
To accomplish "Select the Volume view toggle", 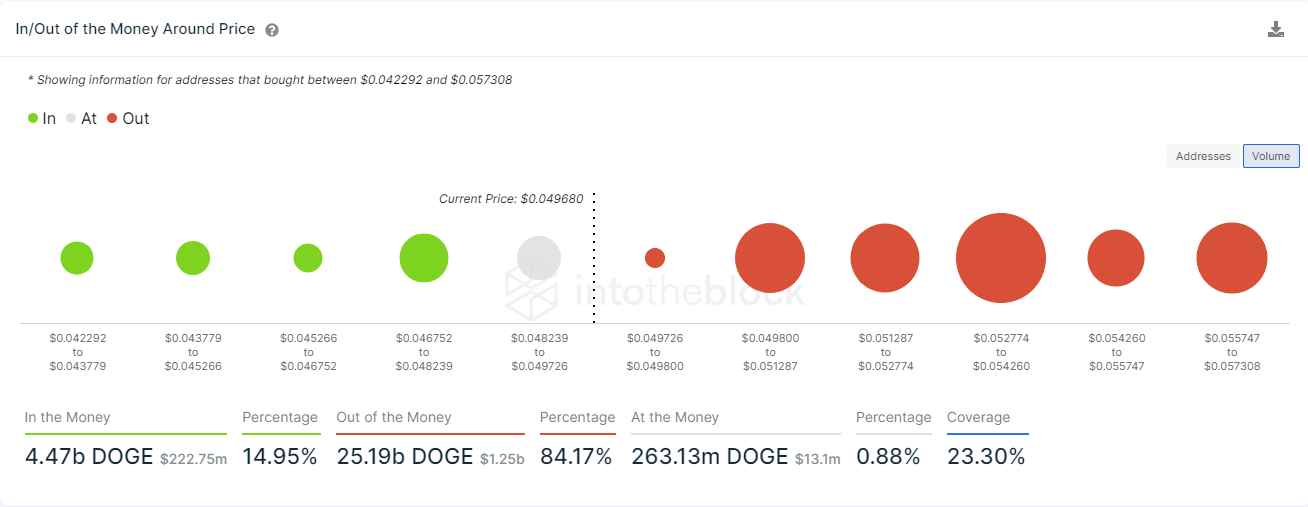I will pyautogui.click(x=1271, y=156).
